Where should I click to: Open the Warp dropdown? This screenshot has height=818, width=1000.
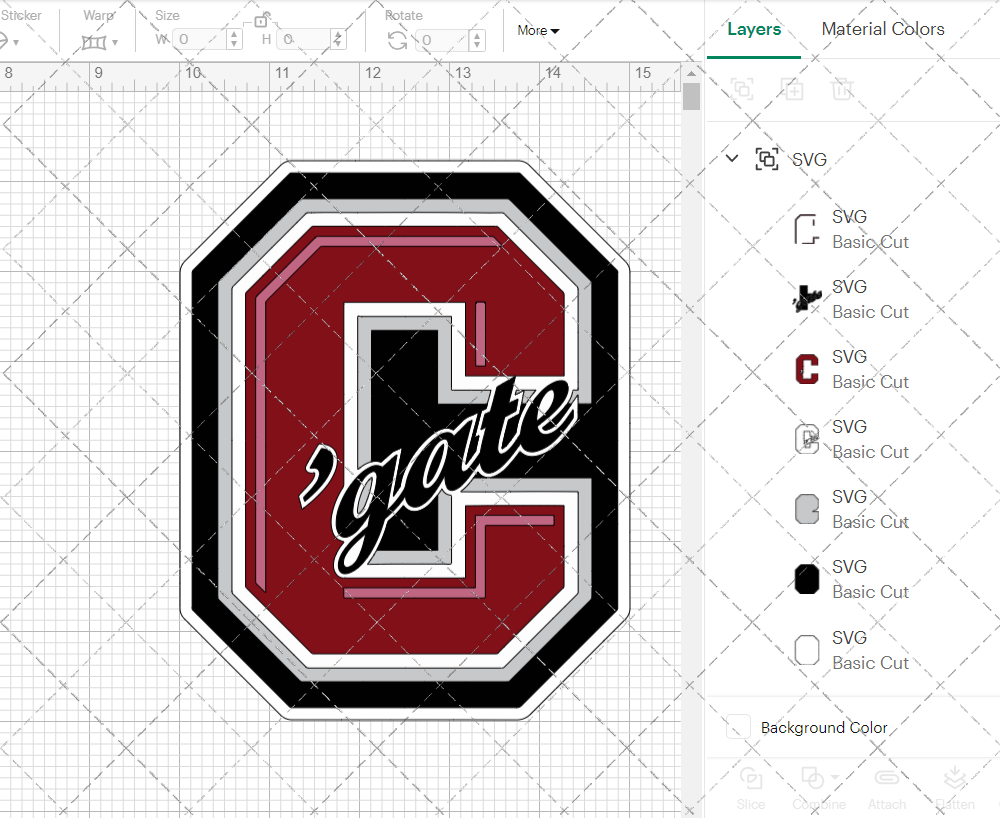click(100, 42)
